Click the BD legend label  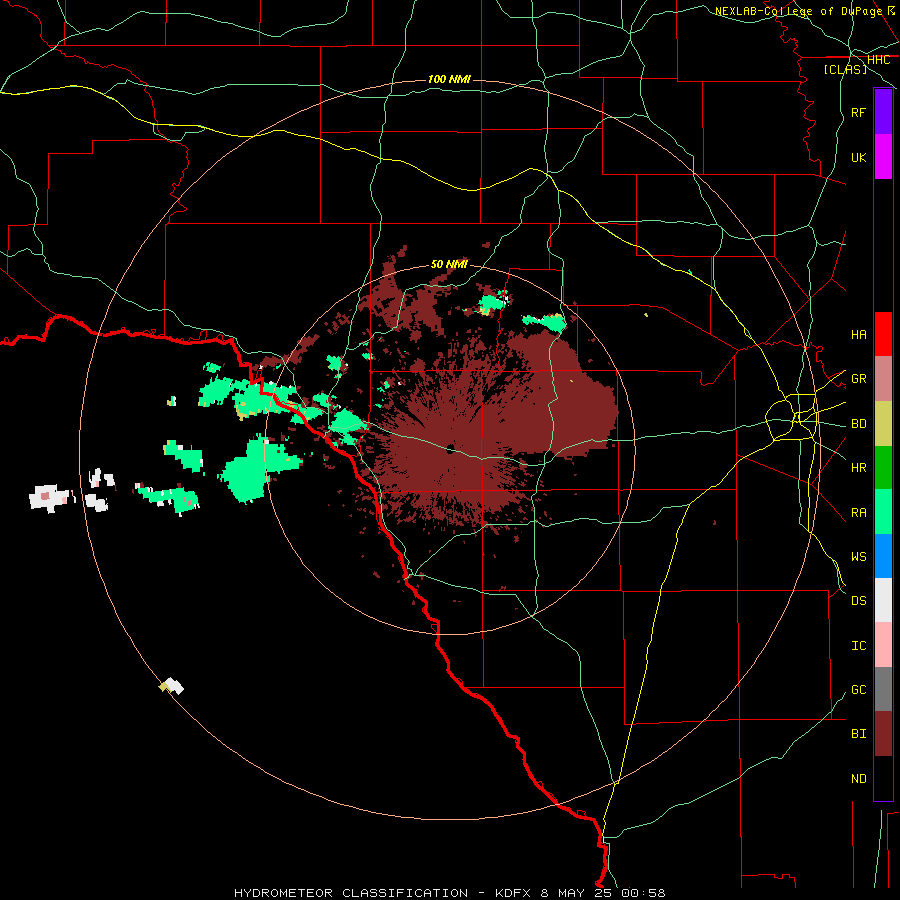[x=858, y=424]
